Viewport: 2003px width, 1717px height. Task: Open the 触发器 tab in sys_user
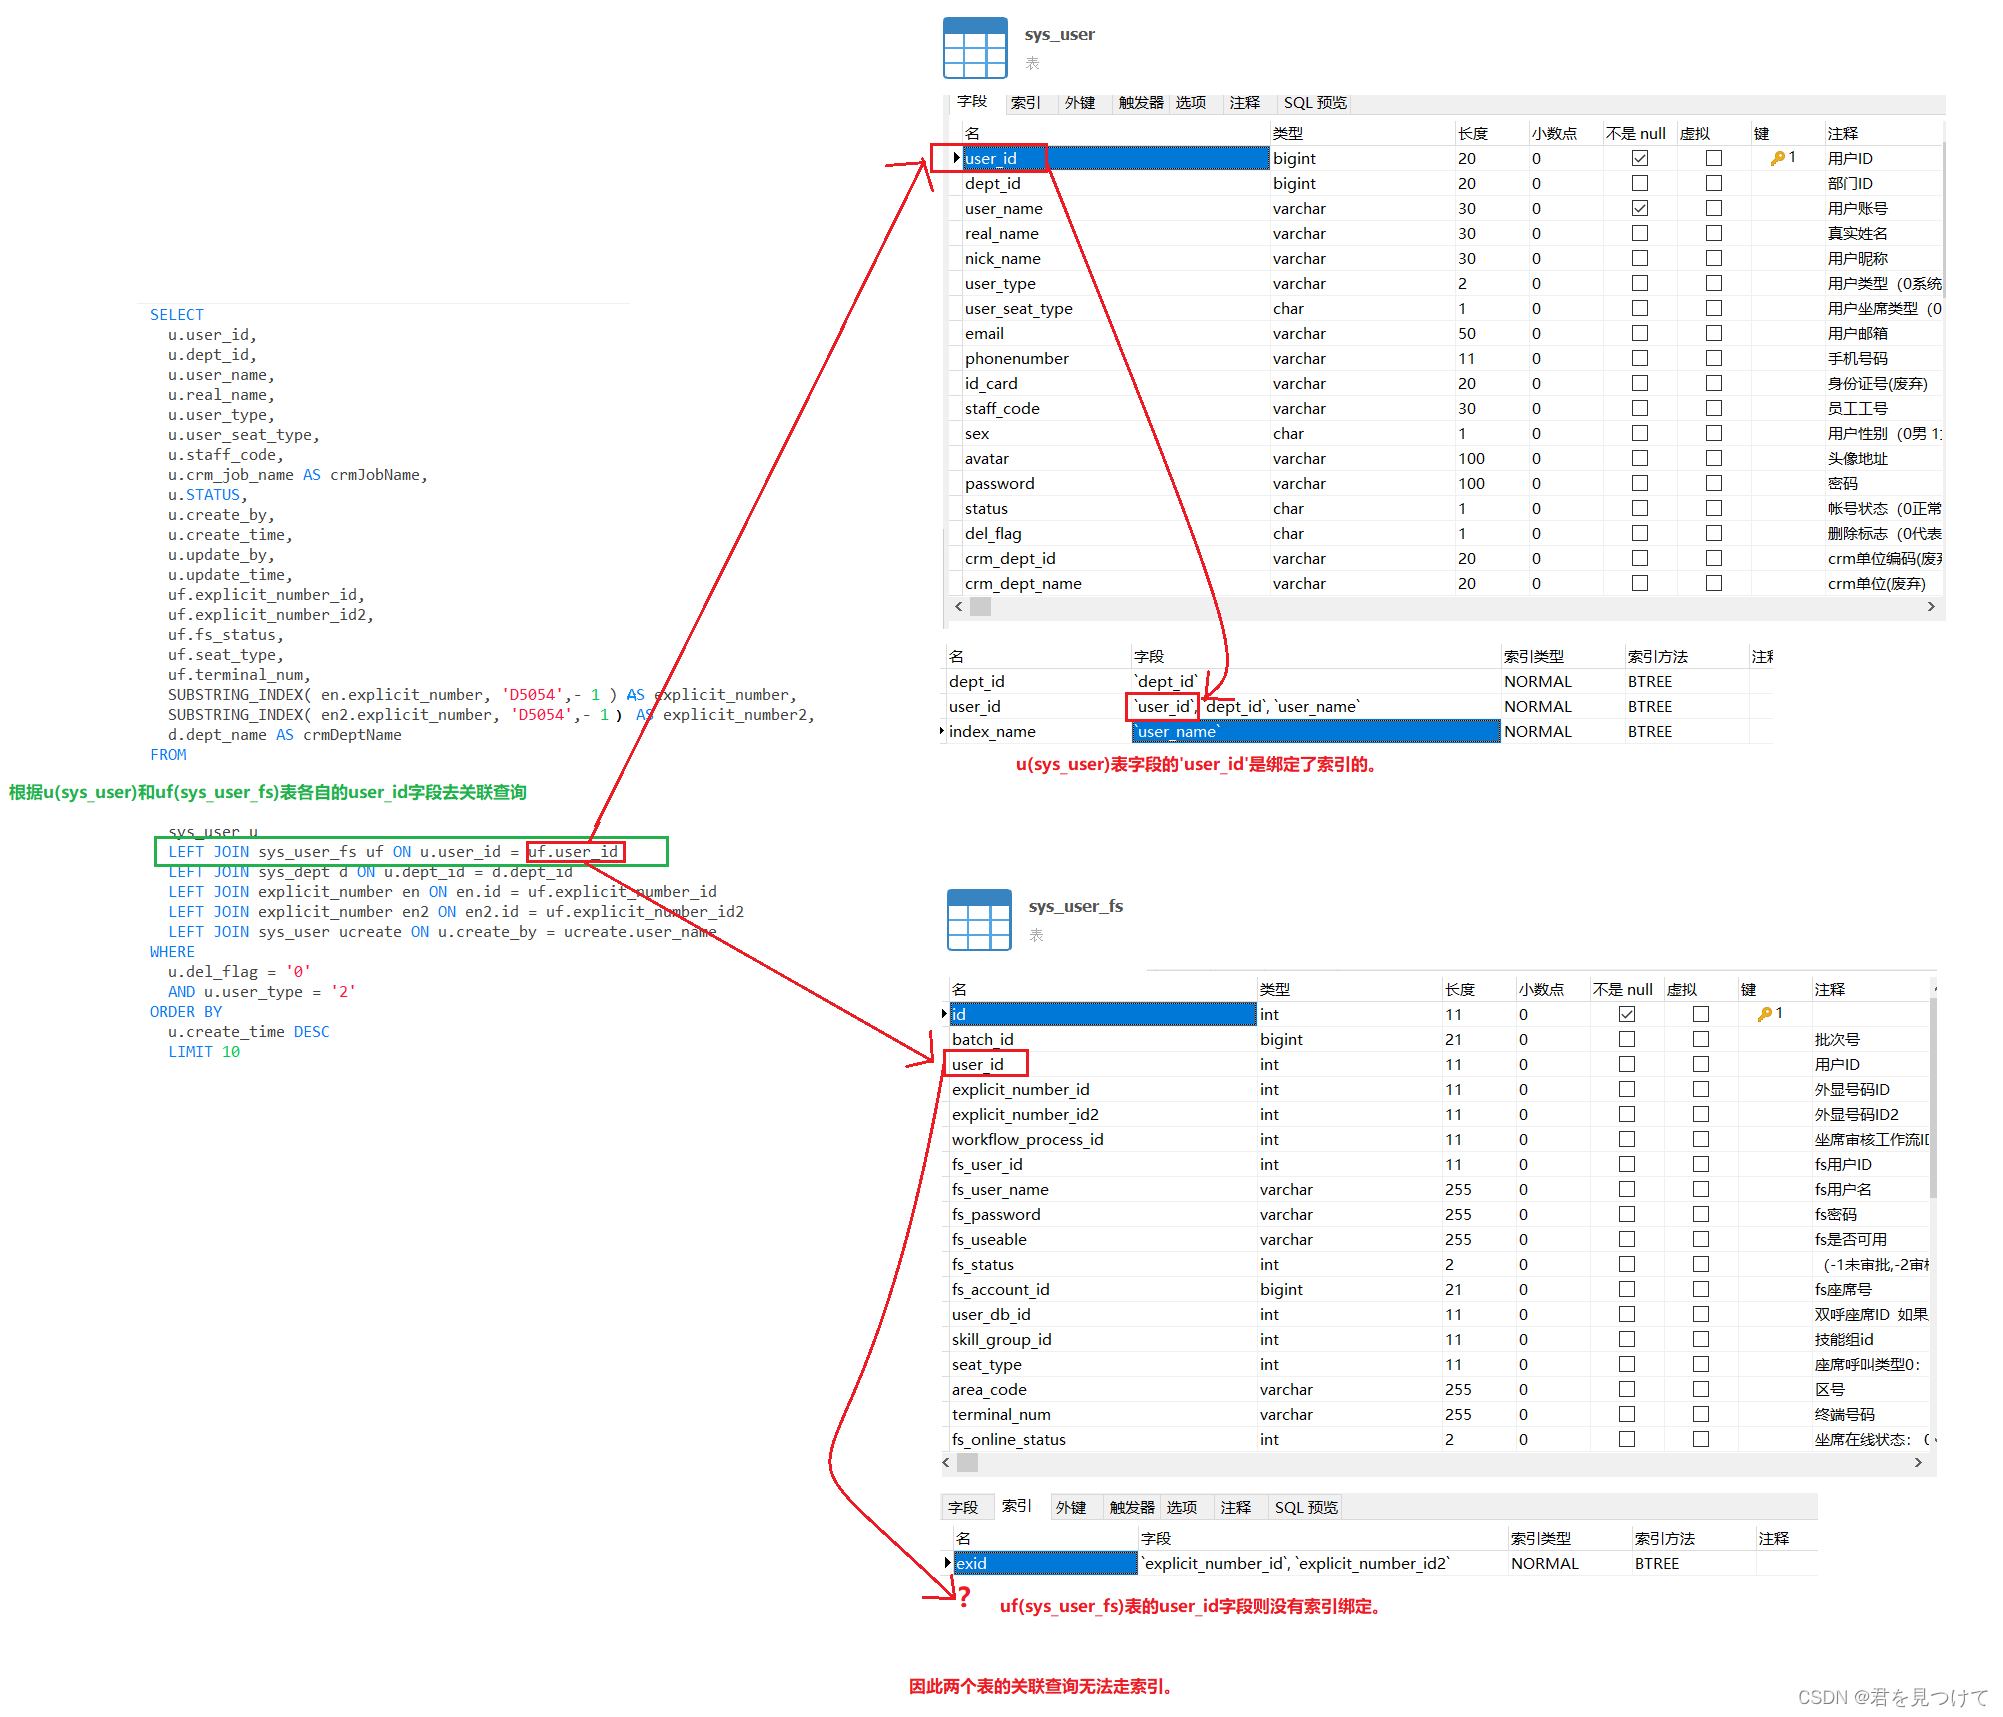pos(1140,103)
